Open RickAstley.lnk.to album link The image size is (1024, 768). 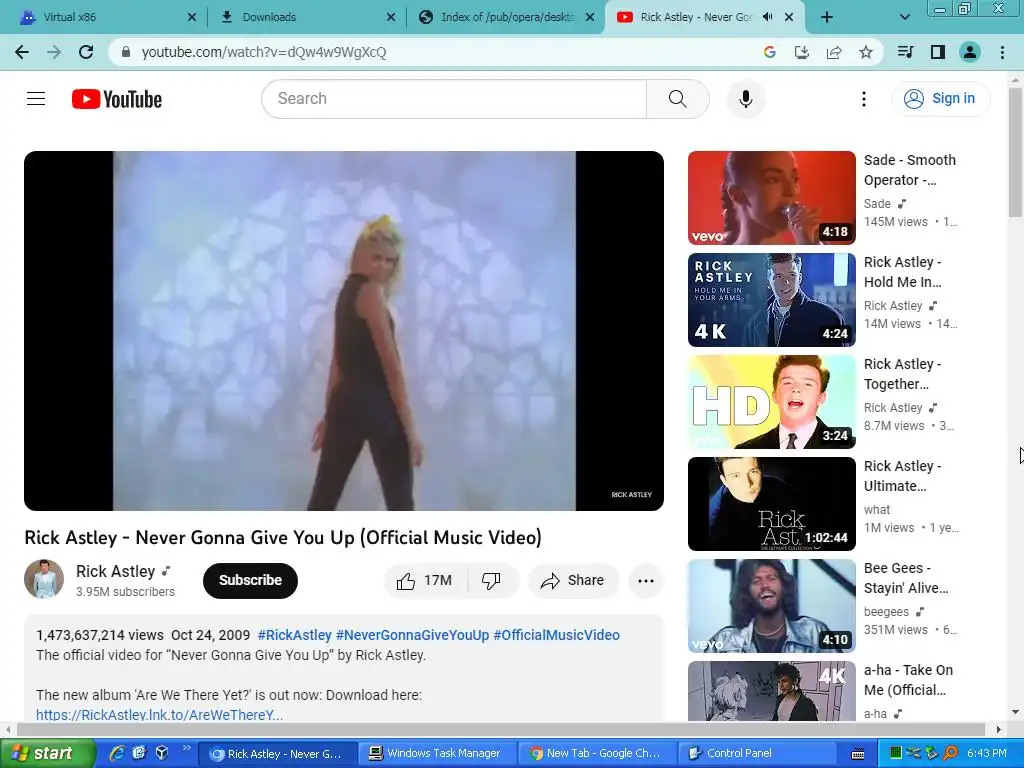(159, 714)
